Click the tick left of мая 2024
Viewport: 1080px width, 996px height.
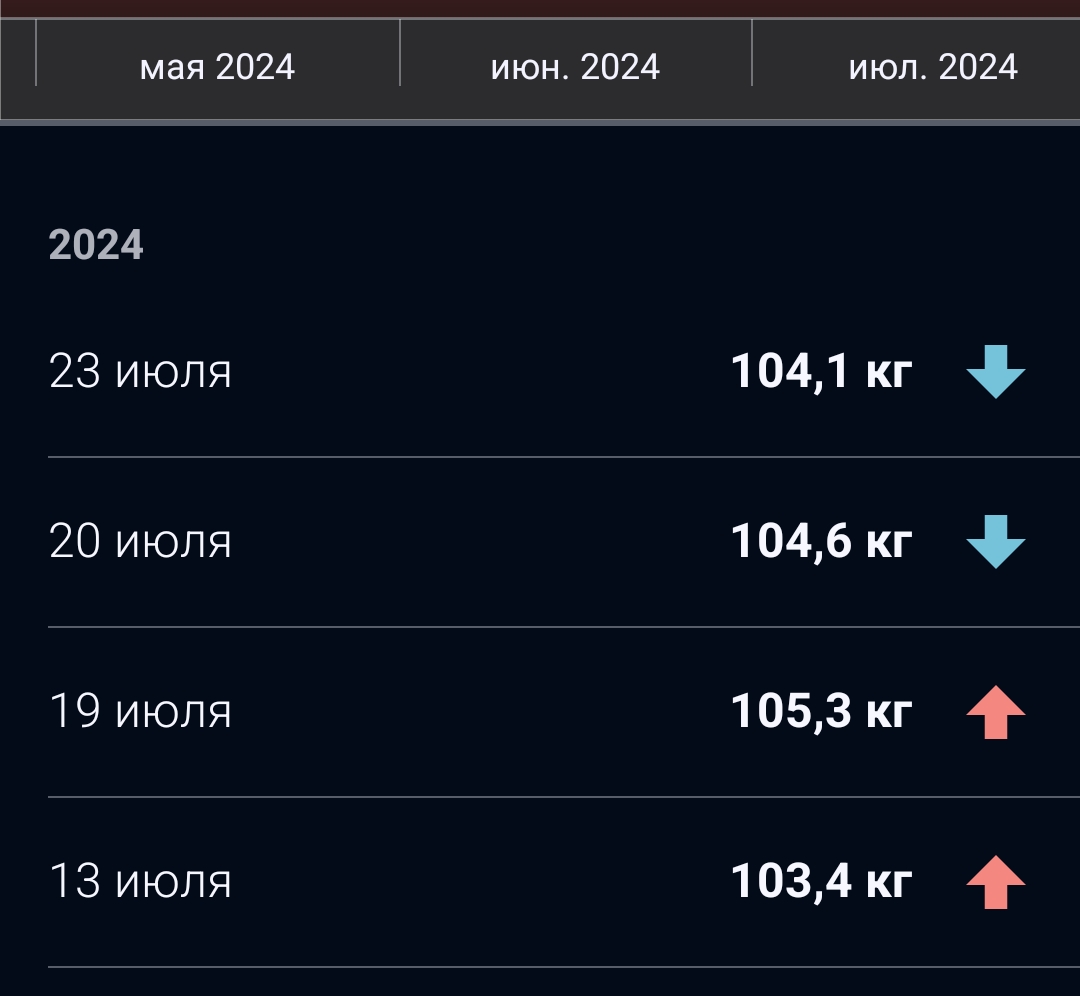[36, 53]
